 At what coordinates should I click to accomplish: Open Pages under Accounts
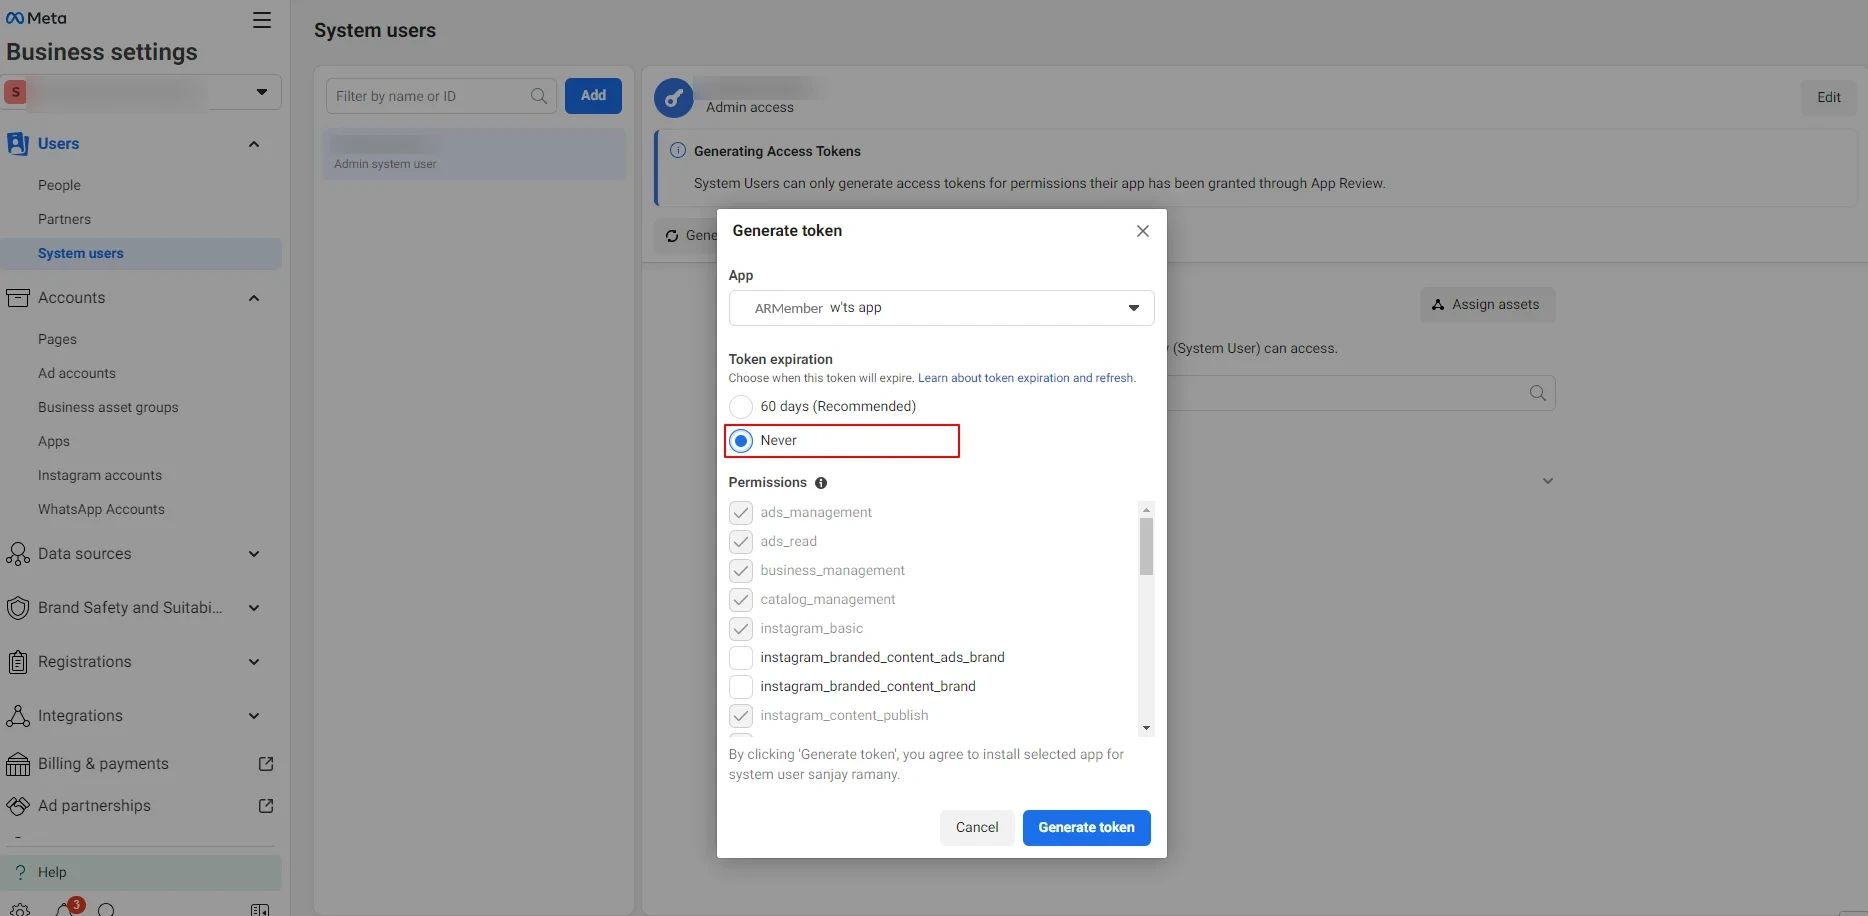pos(57,339)
